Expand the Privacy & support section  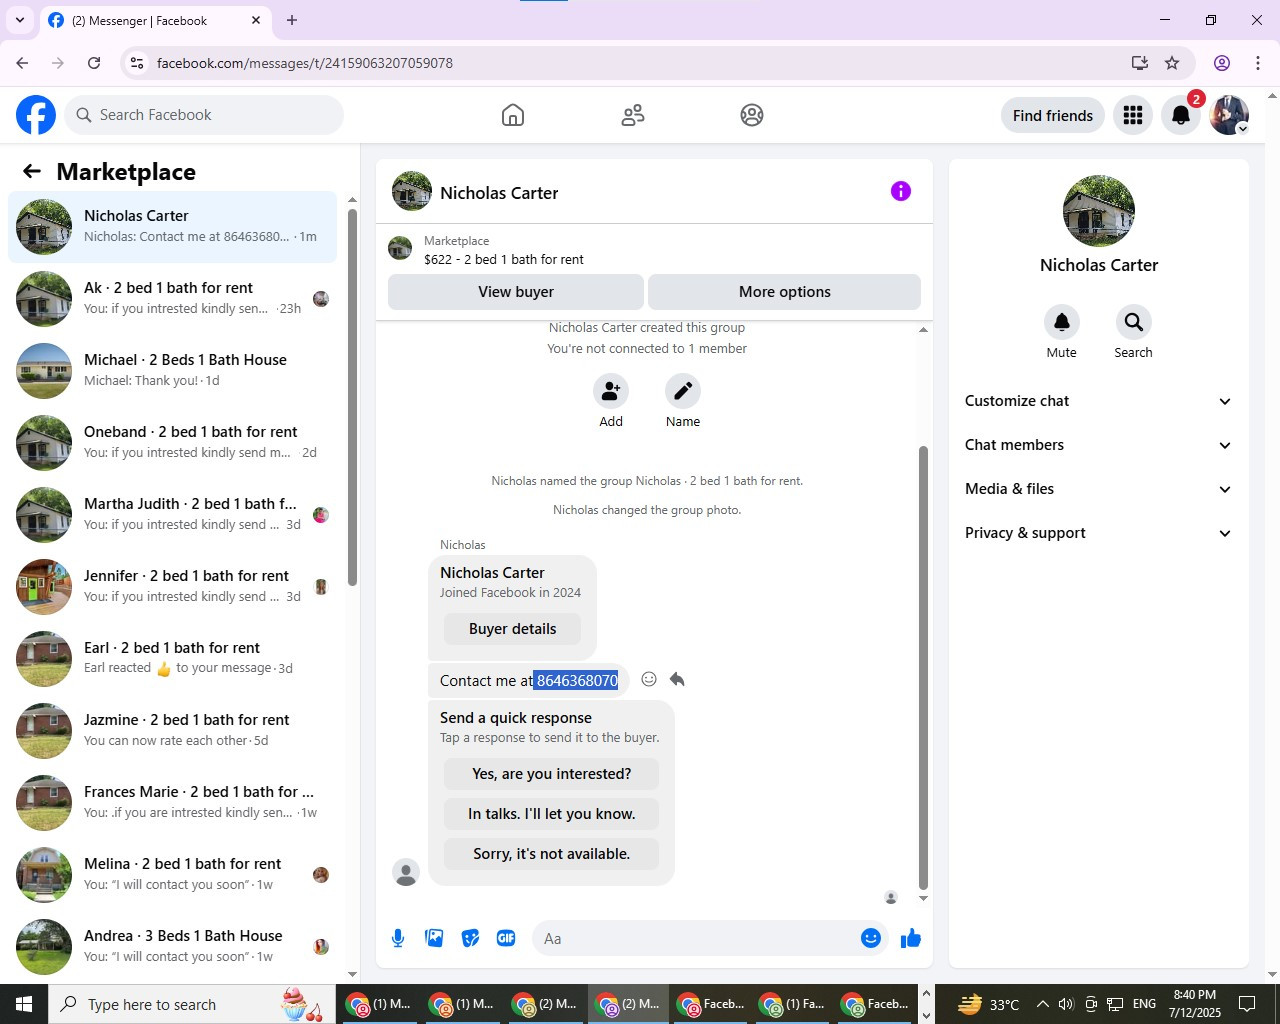[x=1098, y=533]
